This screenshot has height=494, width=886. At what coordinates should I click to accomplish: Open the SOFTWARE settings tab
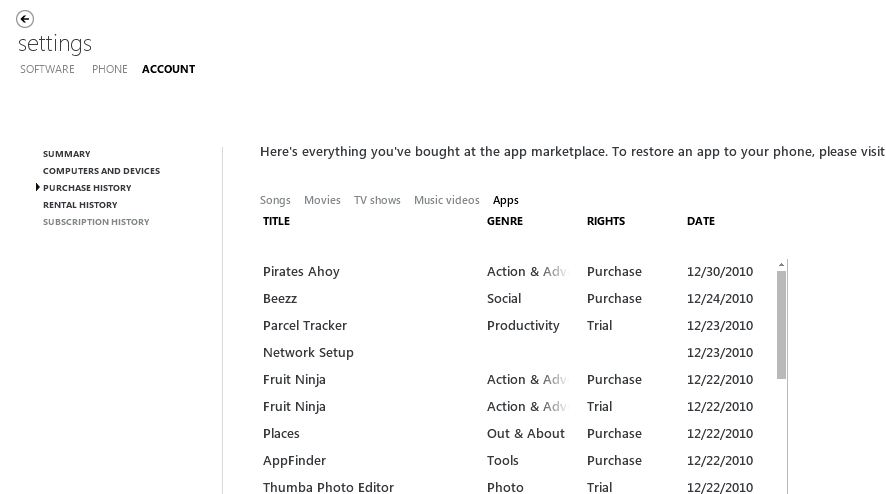click(x=47, y=69)
